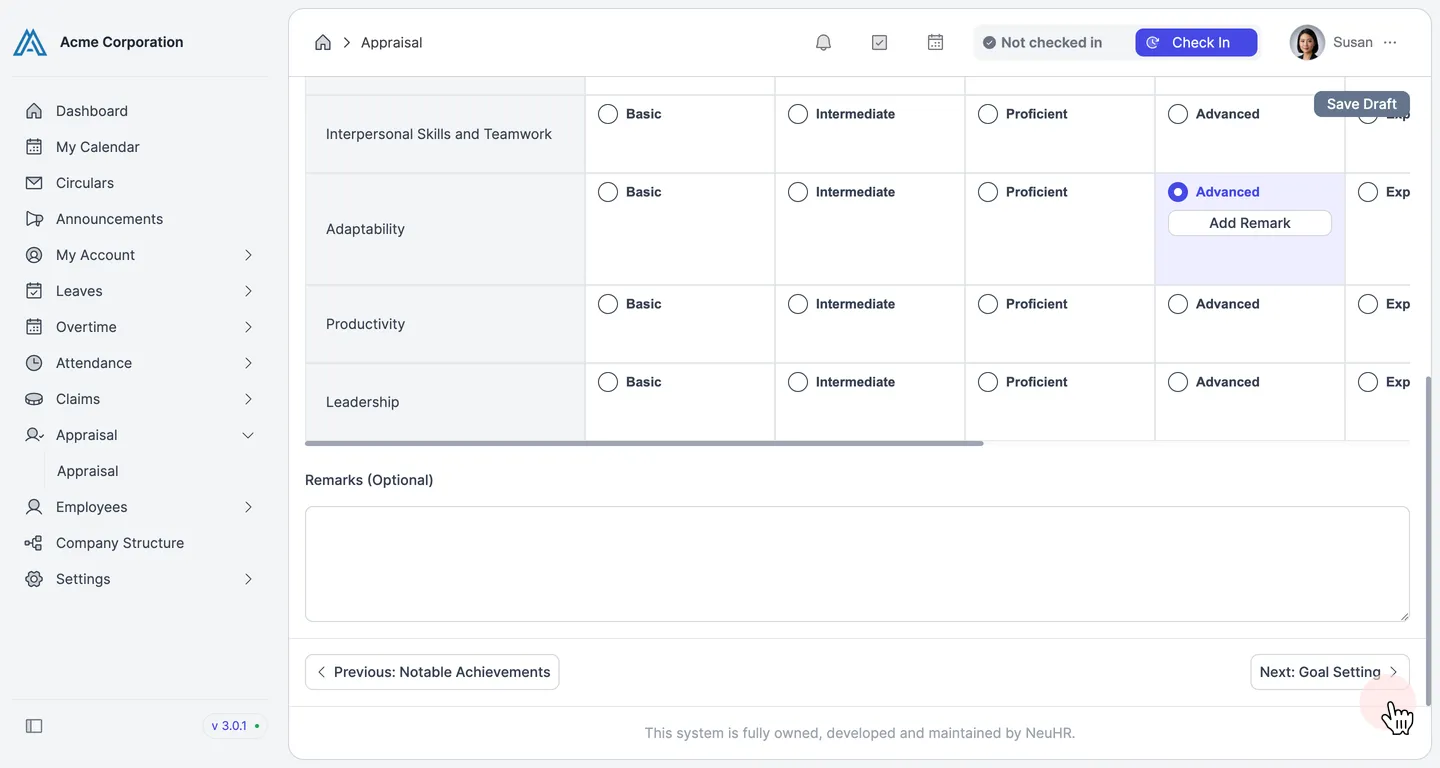This screenshot has height=768, width=1440.
Task: Click the selected Advanced radio for Adaptability
Action: click(1177, 192)
